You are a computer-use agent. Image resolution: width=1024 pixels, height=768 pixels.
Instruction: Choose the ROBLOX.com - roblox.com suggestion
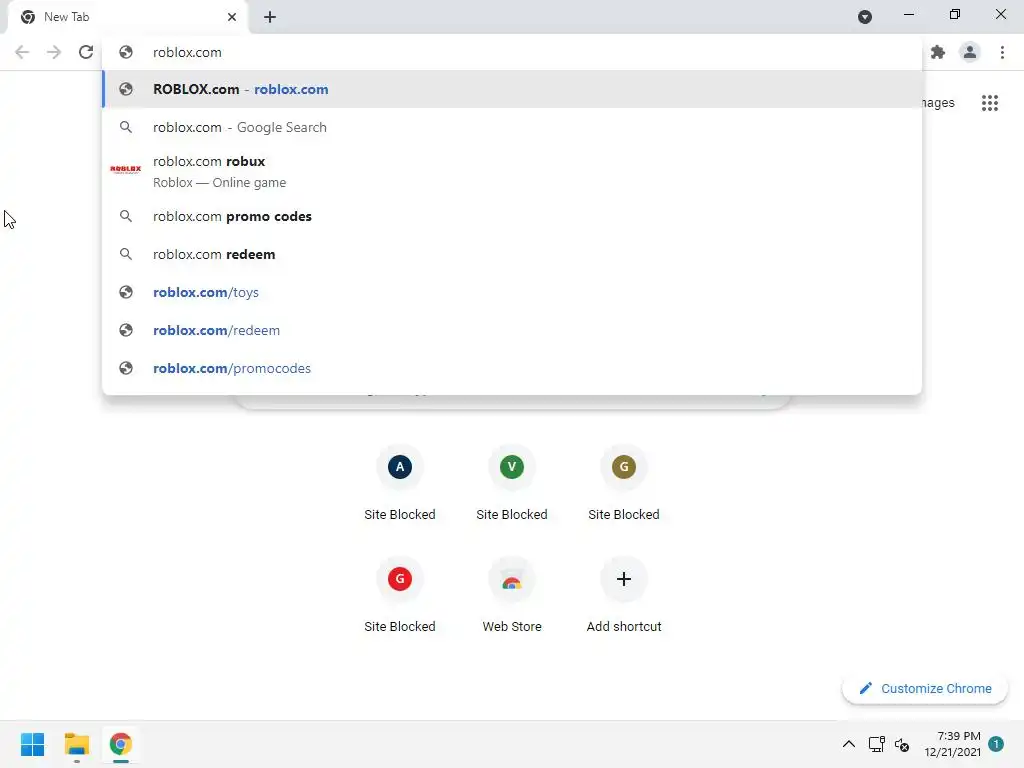pyautogui.click(x=512, y=89)
